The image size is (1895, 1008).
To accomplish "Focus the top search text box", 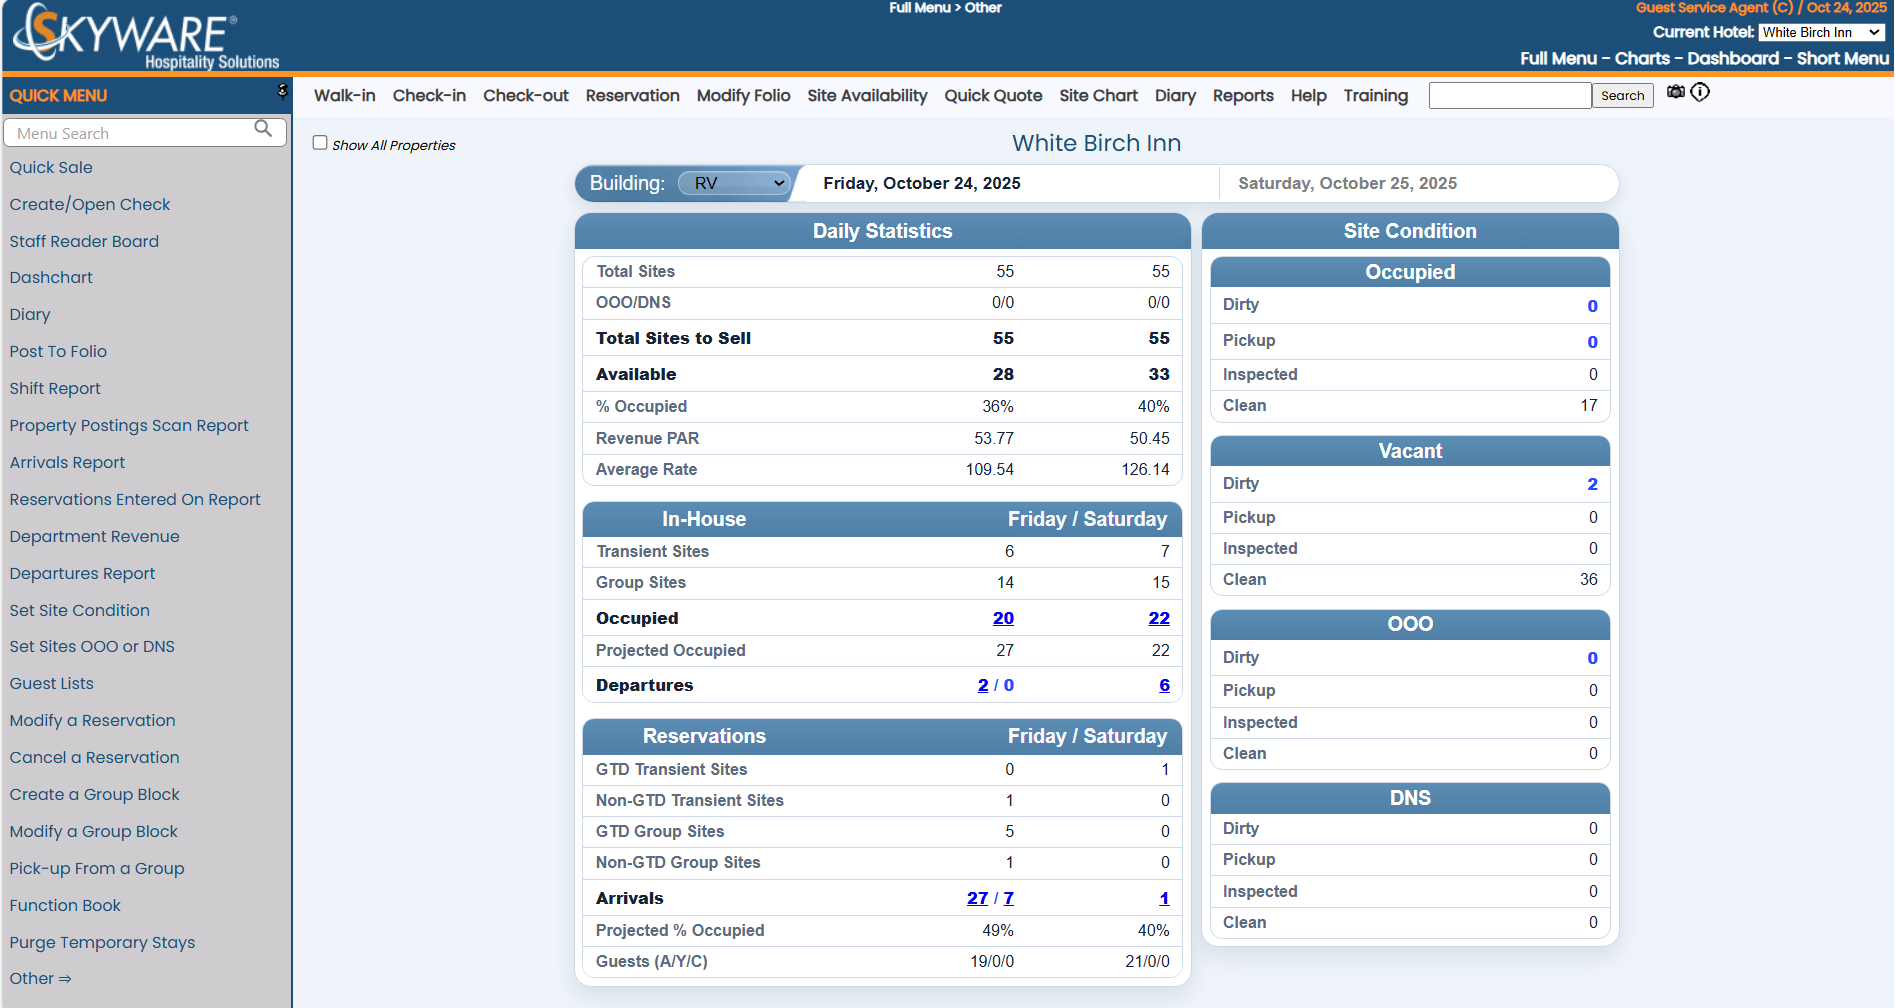I will 1509,96.
